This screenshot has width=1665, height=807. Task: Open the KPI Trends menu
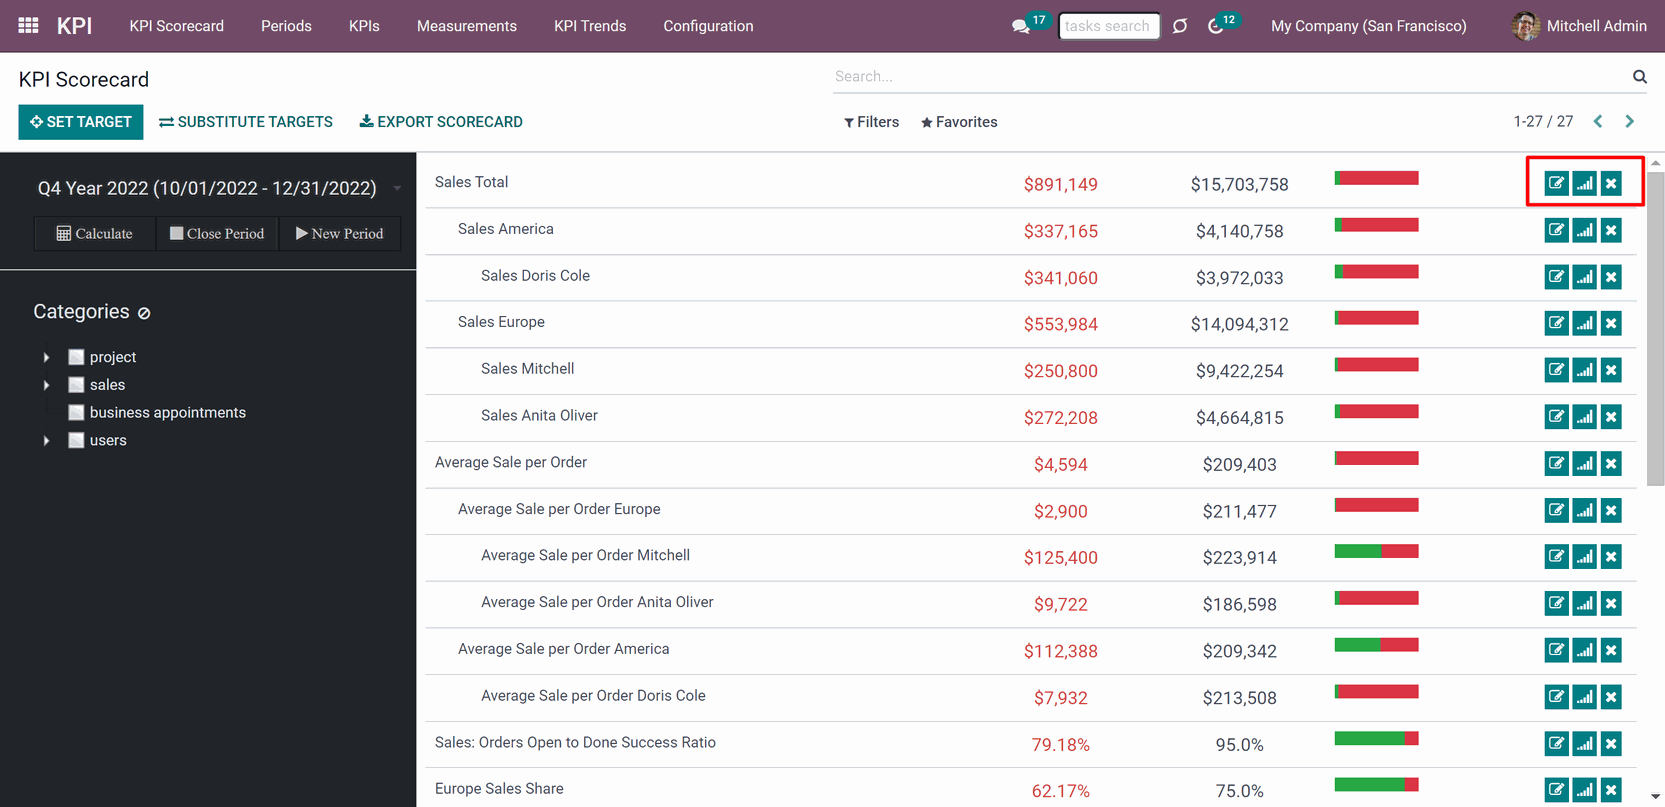(590, 26)
